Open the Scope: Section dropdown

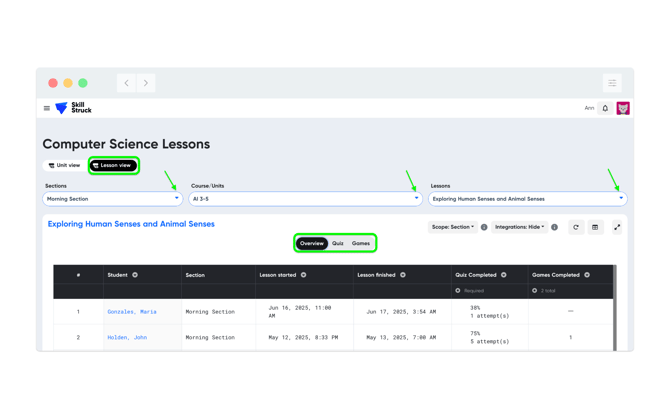tap(453, 227)
